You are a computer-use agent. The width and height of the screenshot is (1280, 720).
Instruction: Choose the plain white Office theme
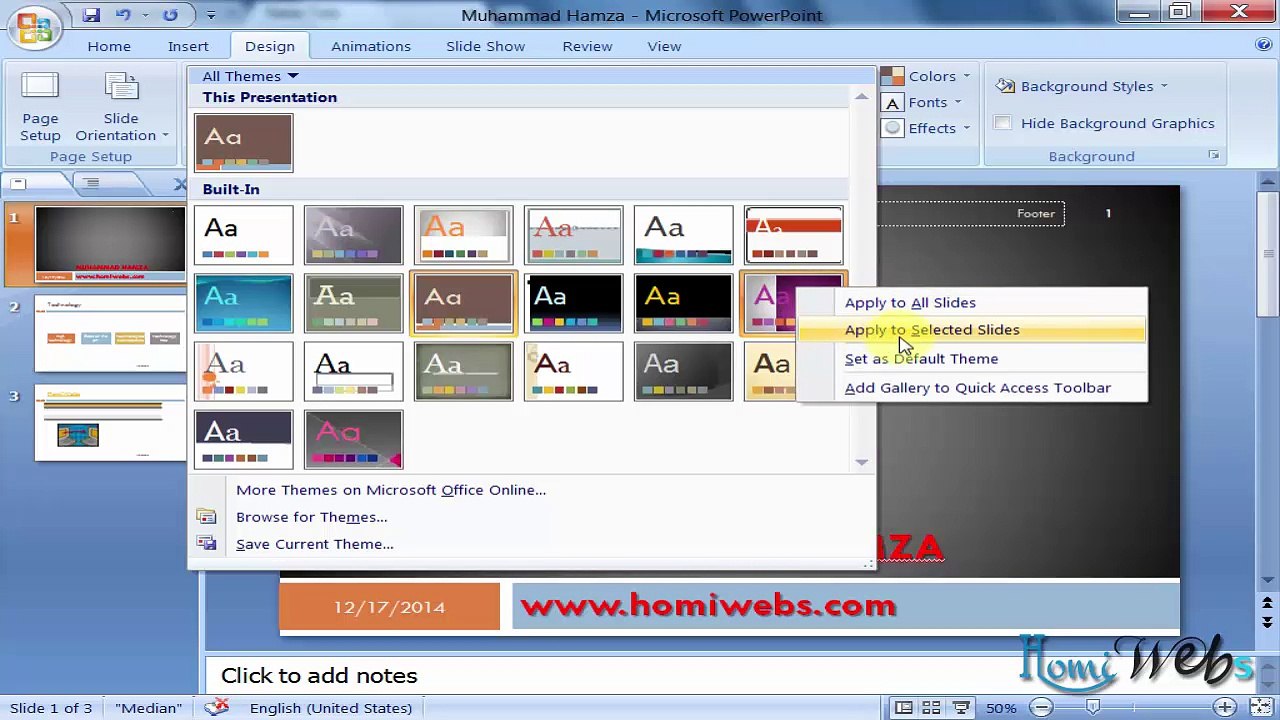click(x=244, y=235)
